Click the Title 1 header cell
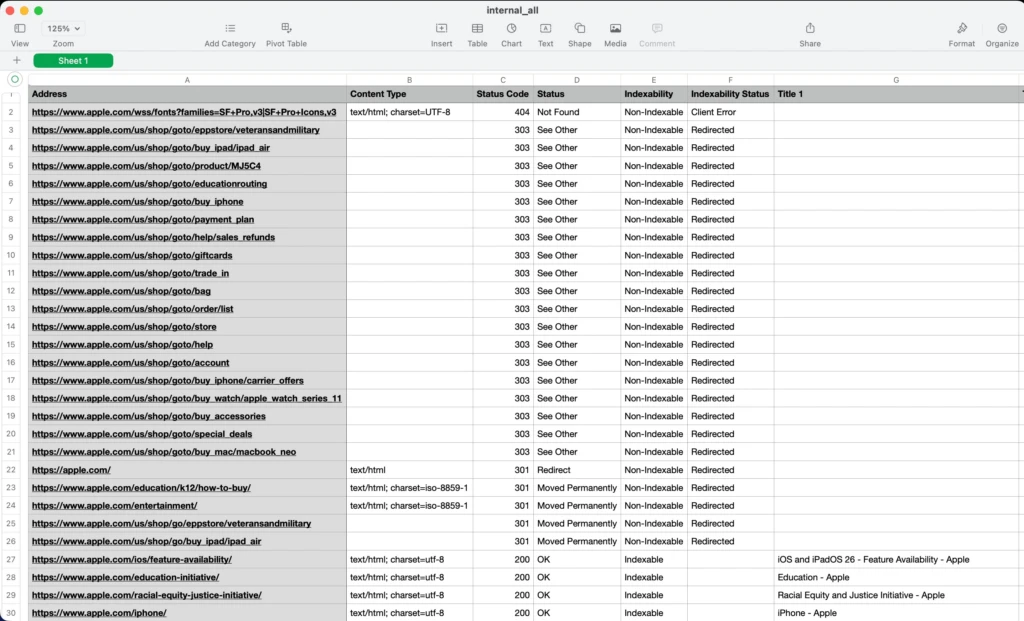The width and height of the screenshot is (1024, 621). [x=896, y=94]
